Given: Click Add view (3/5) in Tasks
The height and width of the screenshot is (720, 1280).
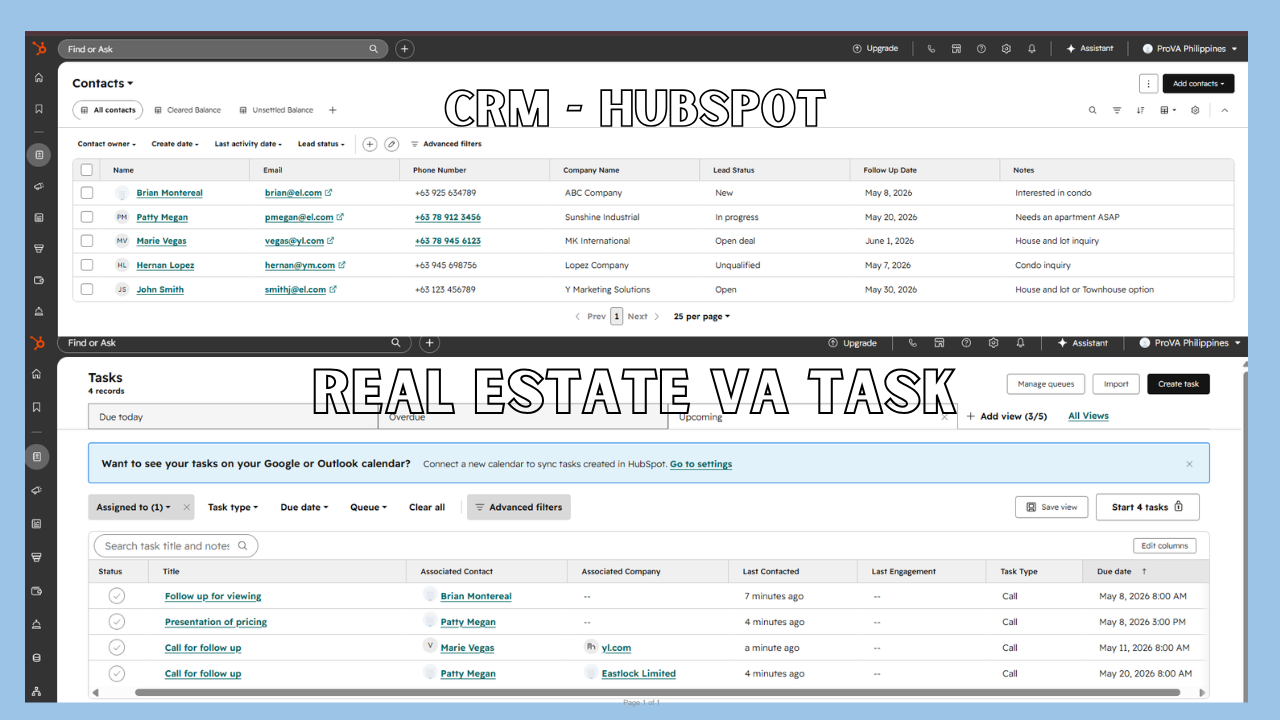Looking at the screenshot, I should [1007, 416].
